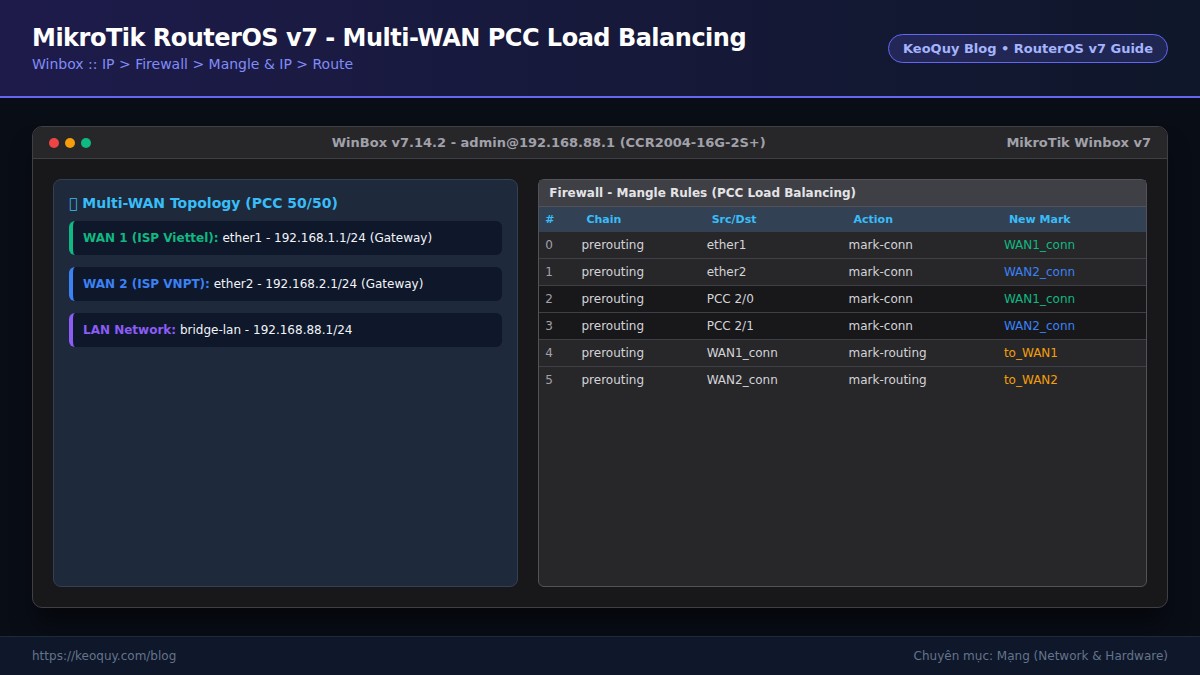
Task: Click the Winbox IP Firewall Mangle breadcrumb
Action: pyautogui.click(x=192, y=64)
